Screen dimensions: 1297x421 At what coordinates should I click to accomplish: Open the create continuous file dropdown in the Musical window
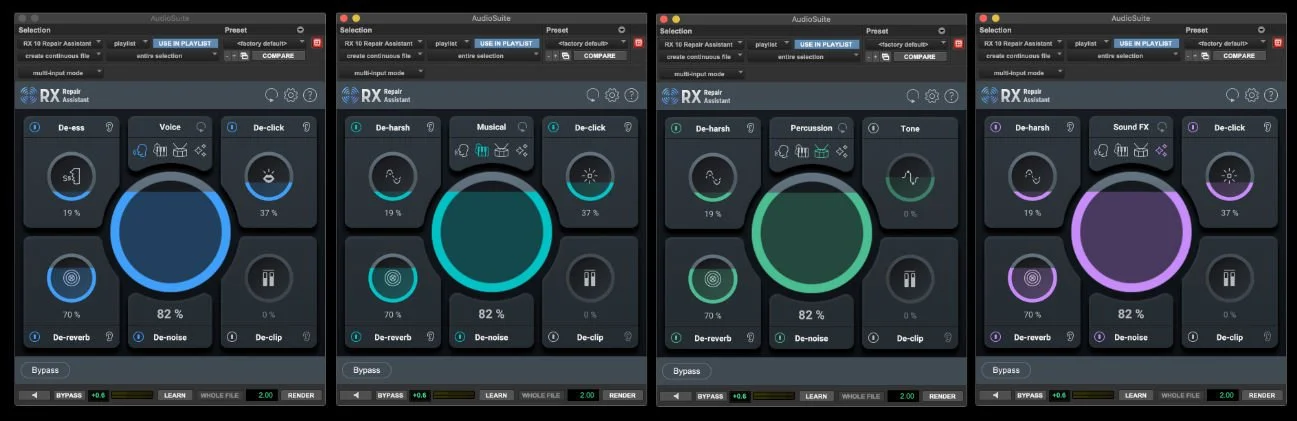pyautogui.click(x=381, y=56)
